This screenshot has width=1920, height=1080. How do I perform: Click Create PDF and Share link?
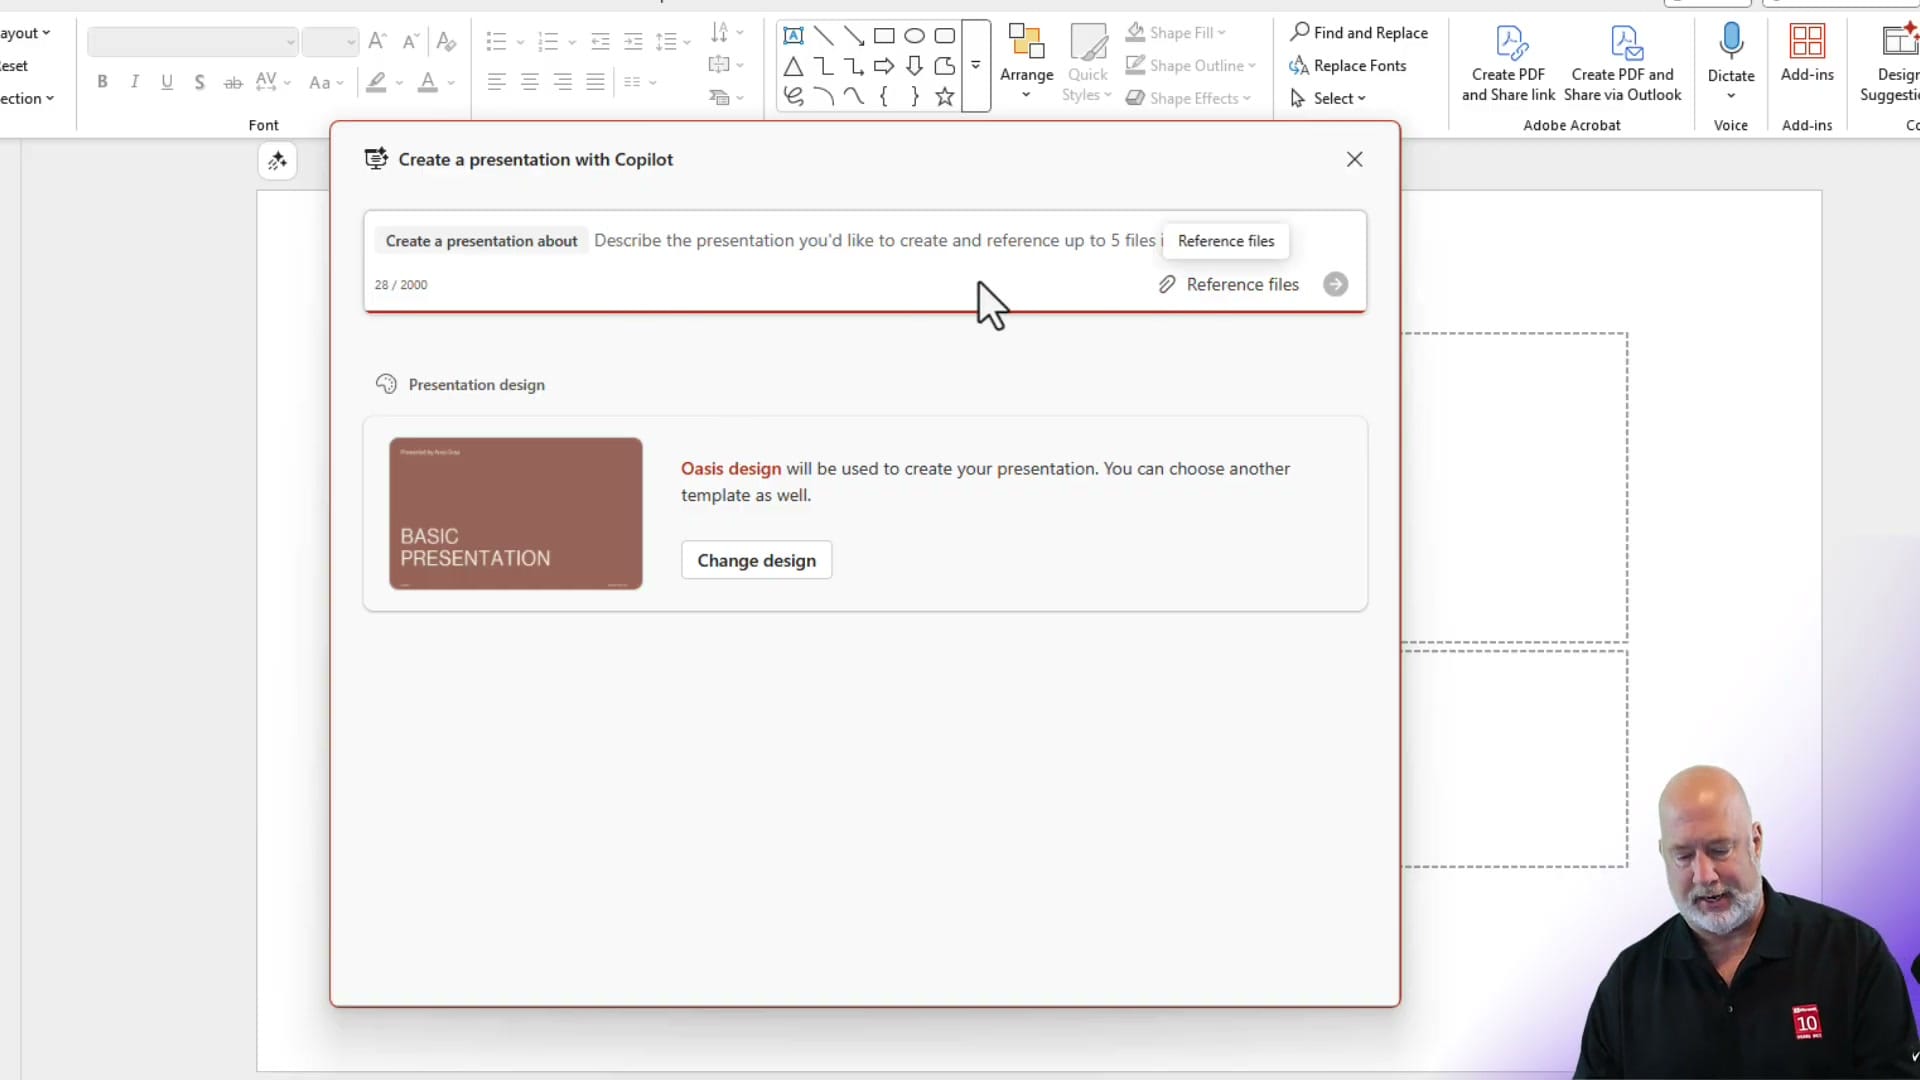click(x=1508, y=60)
